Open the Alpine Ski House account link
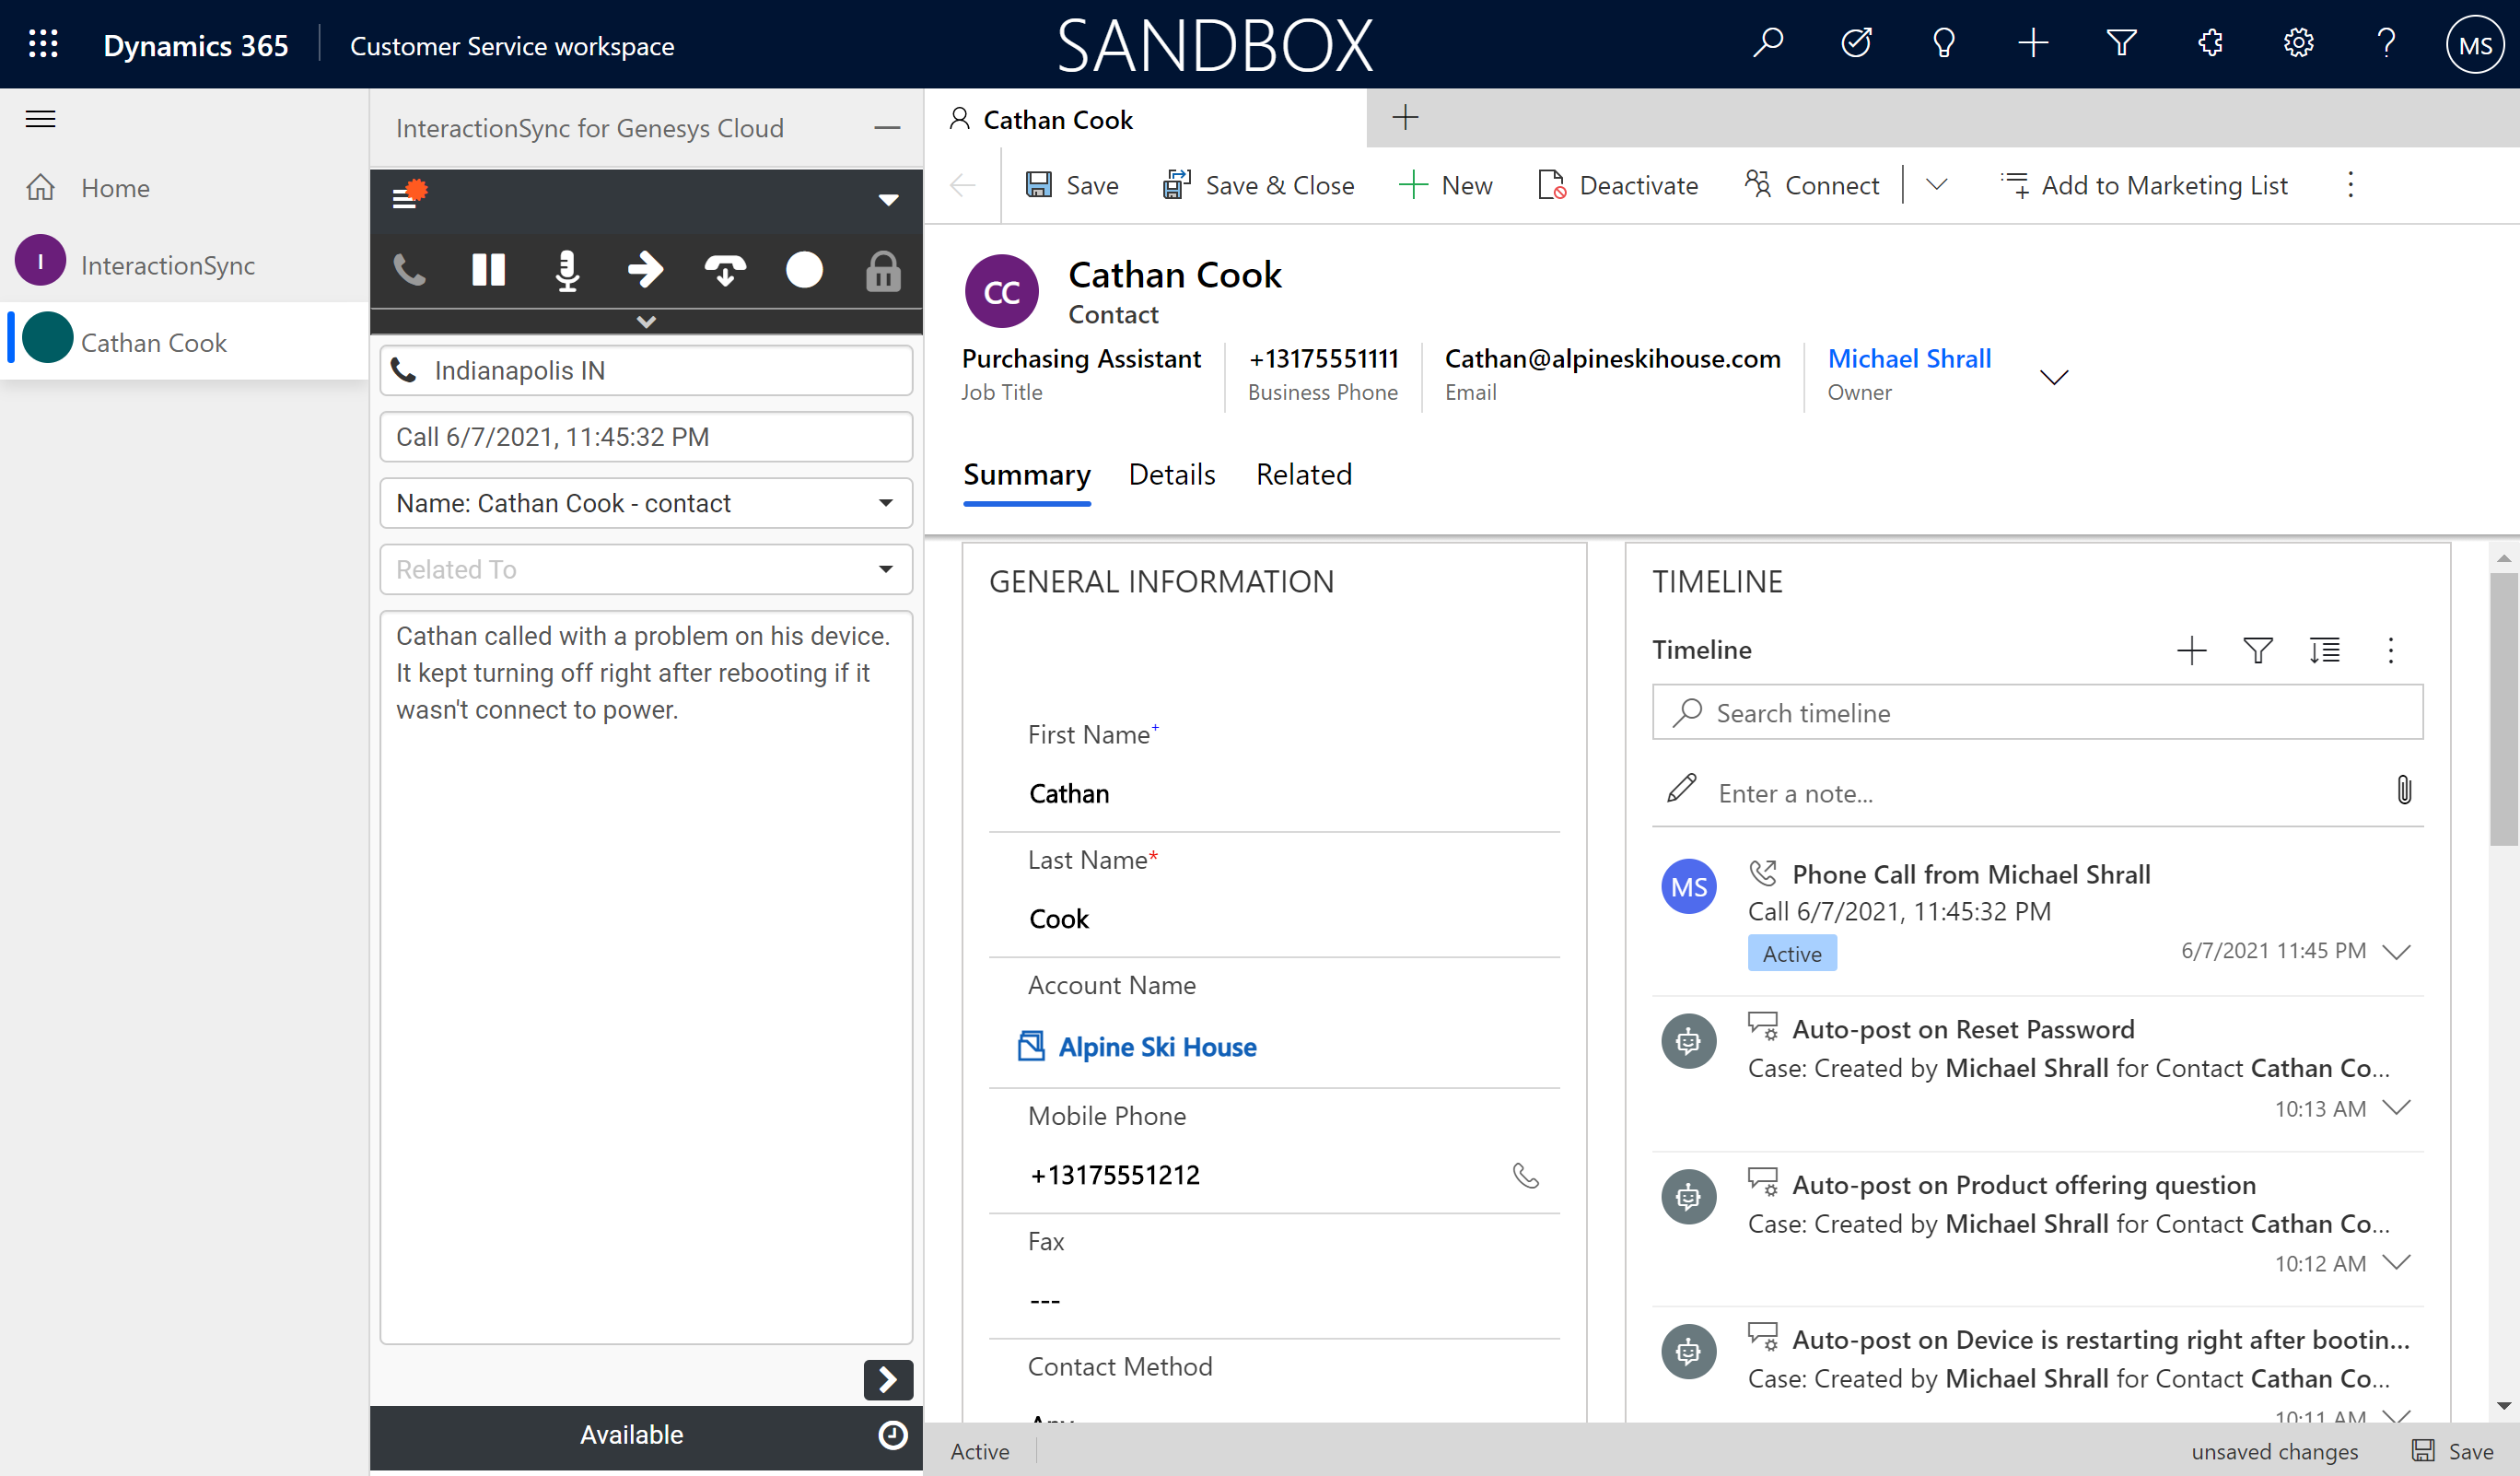 coord(1158,1047)
